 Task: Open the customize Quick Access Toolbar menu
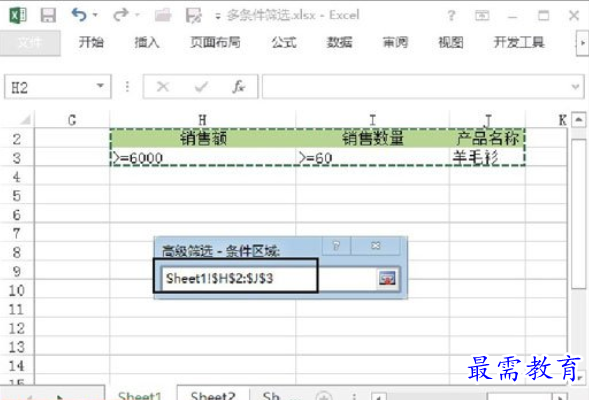[x=217, y=16]
